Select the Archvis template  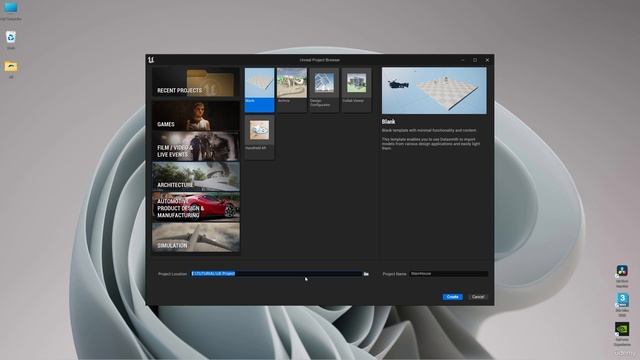pyautogui.click(x=291, y=90)
